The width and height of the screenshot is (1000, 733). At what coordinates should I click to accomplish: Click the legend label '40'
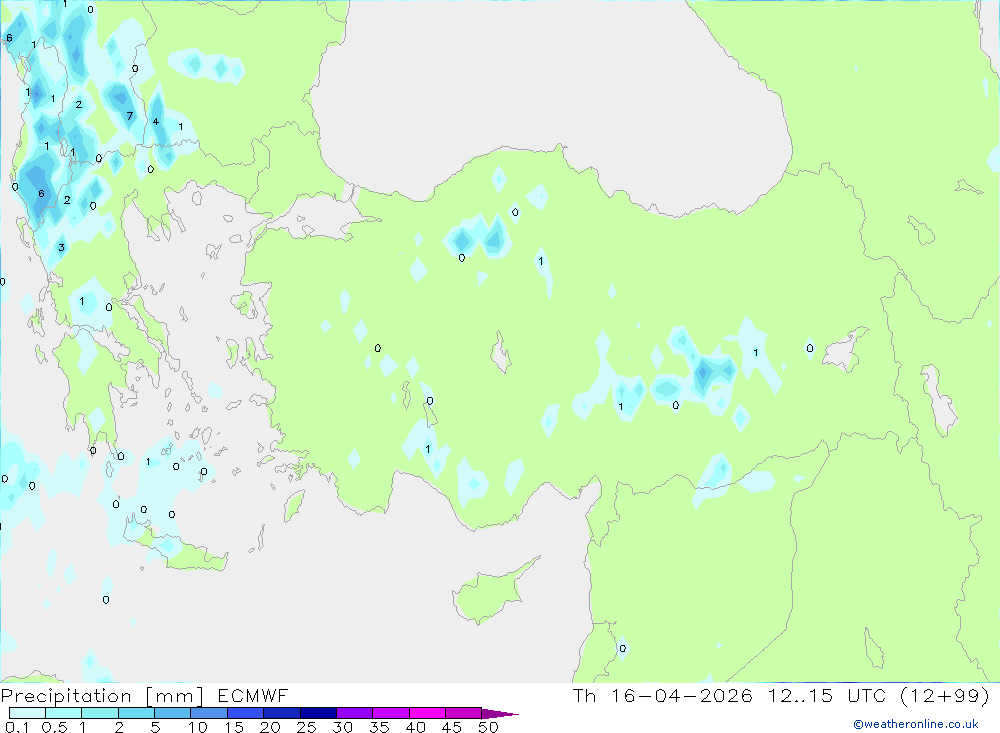point(416,727)
